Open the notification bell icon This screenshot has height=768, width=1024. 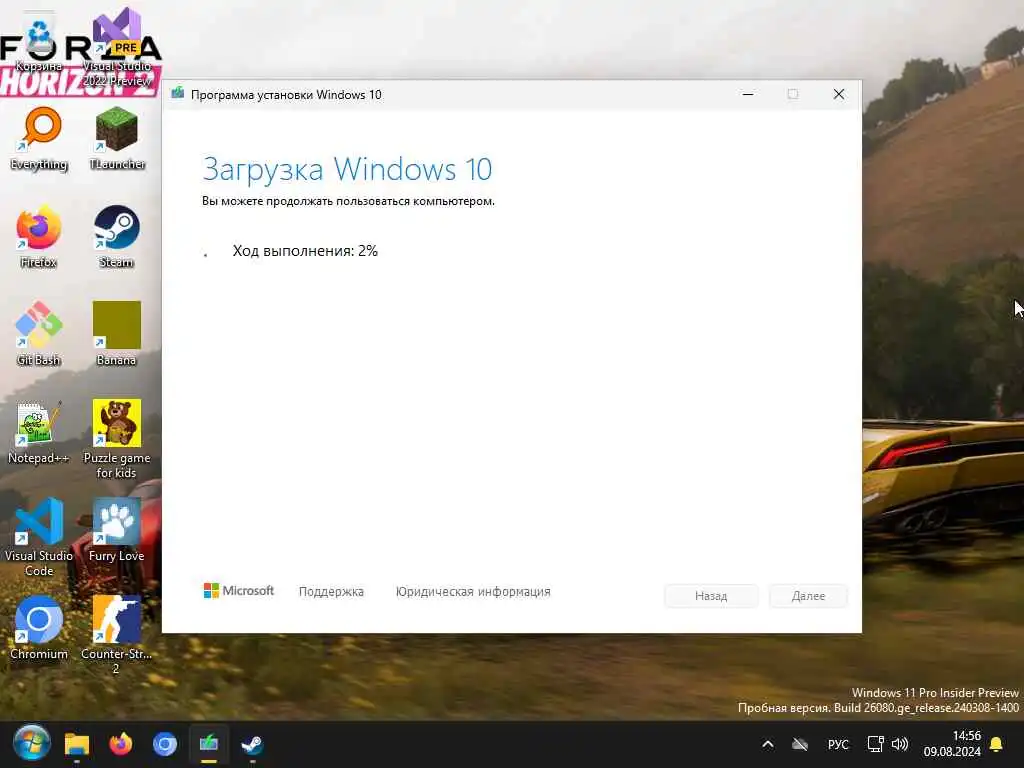click(997, 744)
